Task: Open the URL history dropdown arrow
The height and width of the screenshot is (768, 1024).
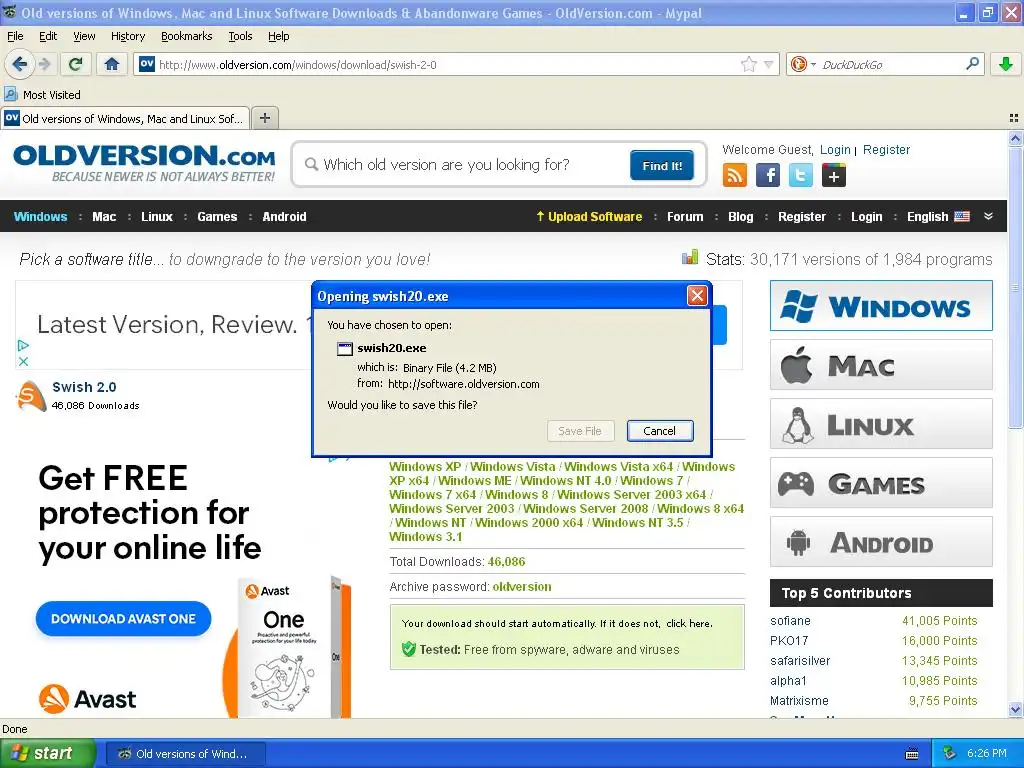Action: pyautogui.click(x=769, y=65)
